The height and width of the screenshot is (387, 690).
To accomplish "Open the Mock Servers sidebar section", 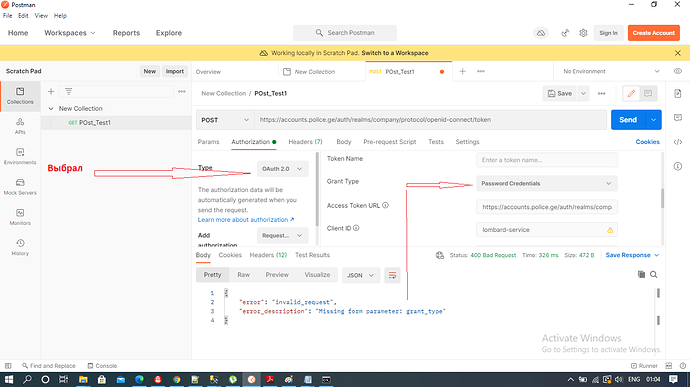I will pyautogui.click(x=20, y=187).
